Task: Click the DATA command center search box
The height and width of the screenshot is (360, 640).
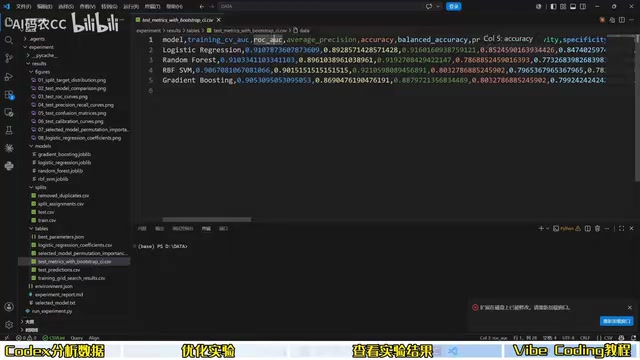Action: [321, 7]
